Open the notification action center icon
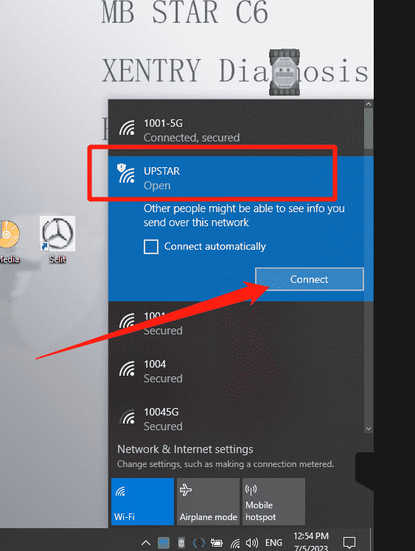 [349, 543]
